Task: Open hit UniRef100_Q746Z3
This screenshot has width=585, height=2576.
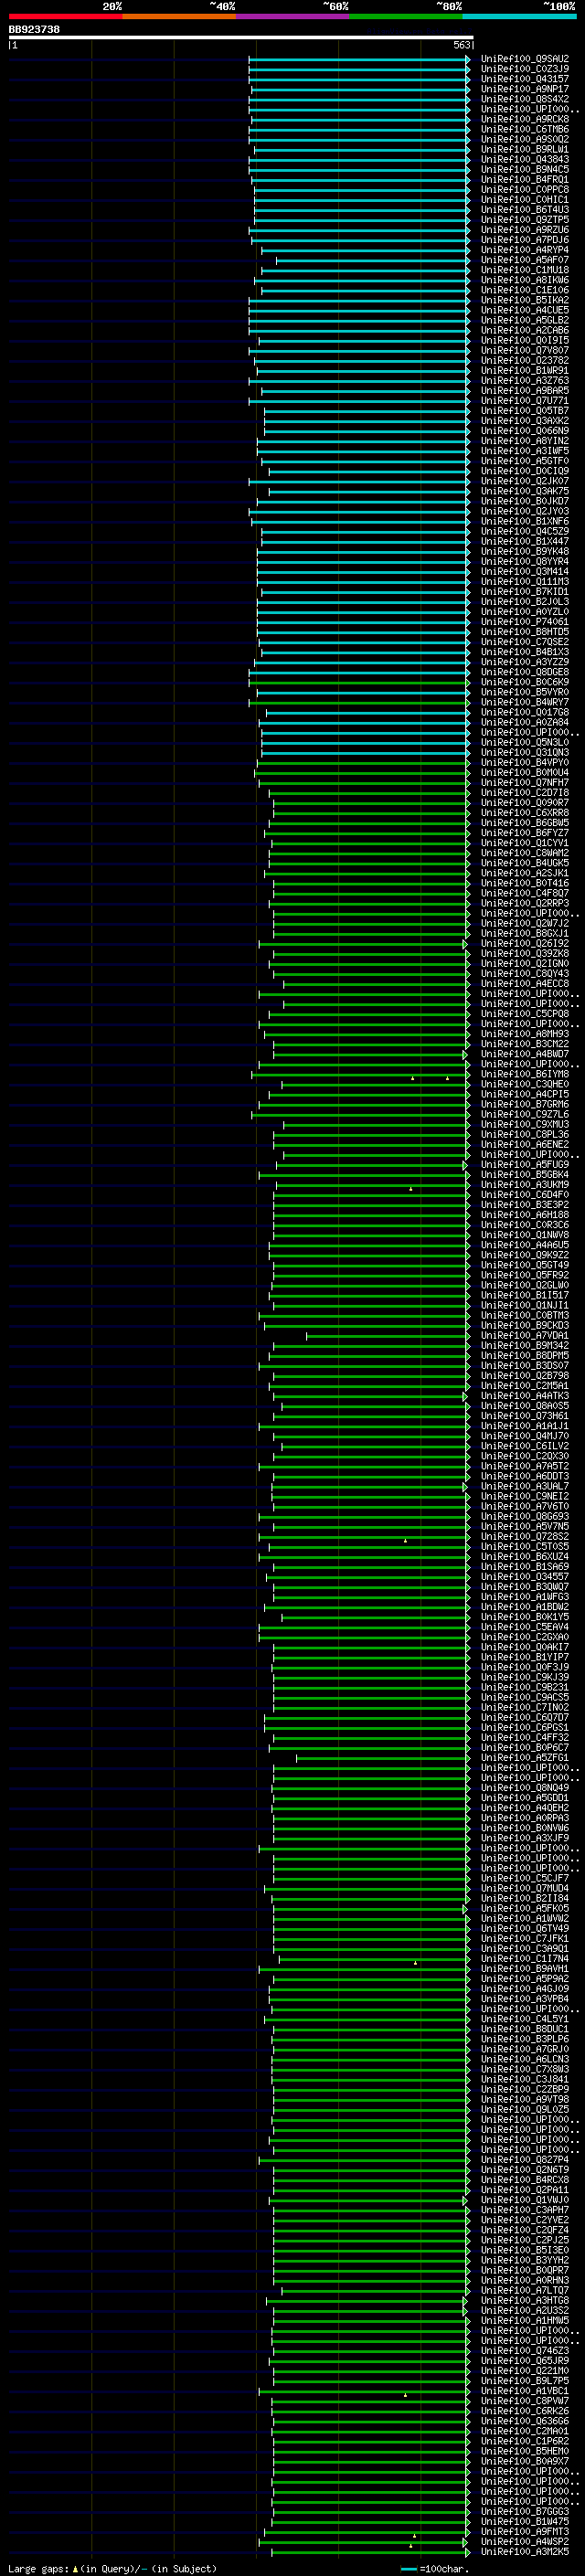Action: coord(525,2351)
